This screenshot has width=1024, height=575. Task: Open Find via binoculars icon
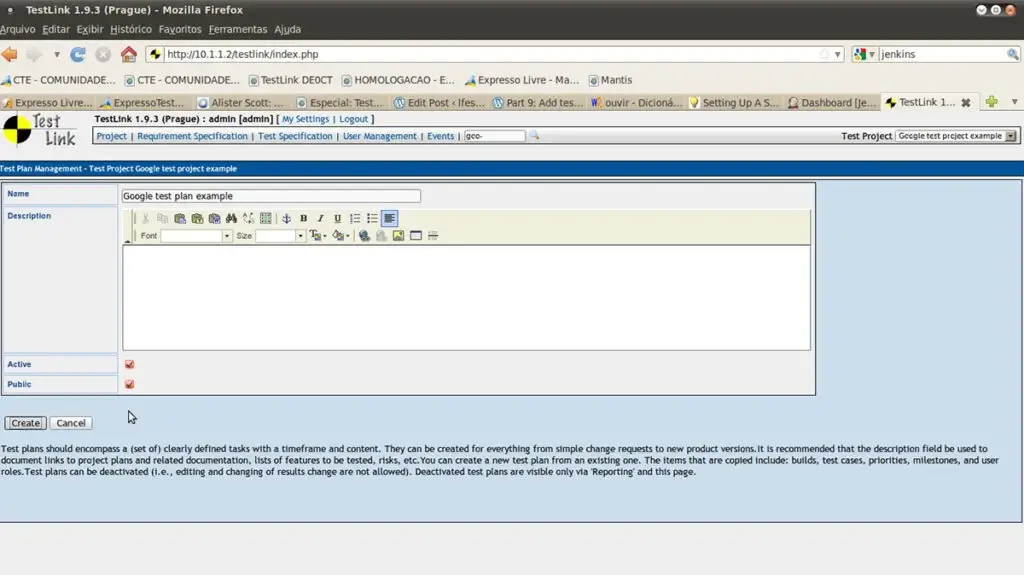coord(231,218)
